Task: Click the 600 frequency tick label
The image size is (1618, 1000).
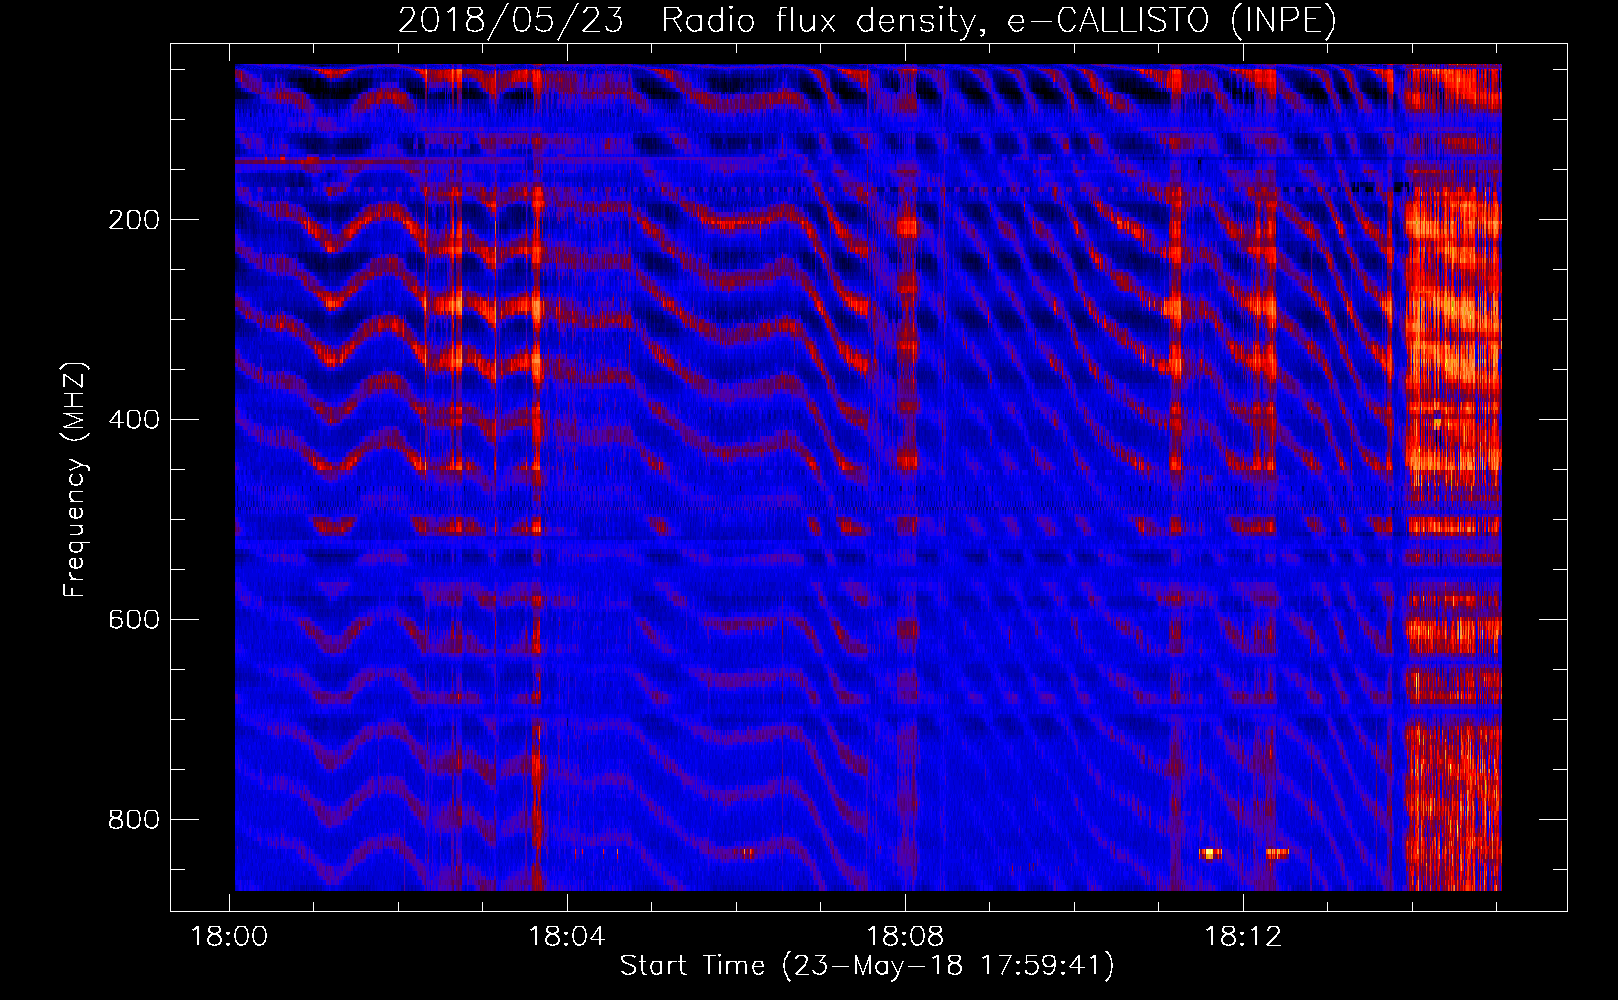Action: click(134, 619)
